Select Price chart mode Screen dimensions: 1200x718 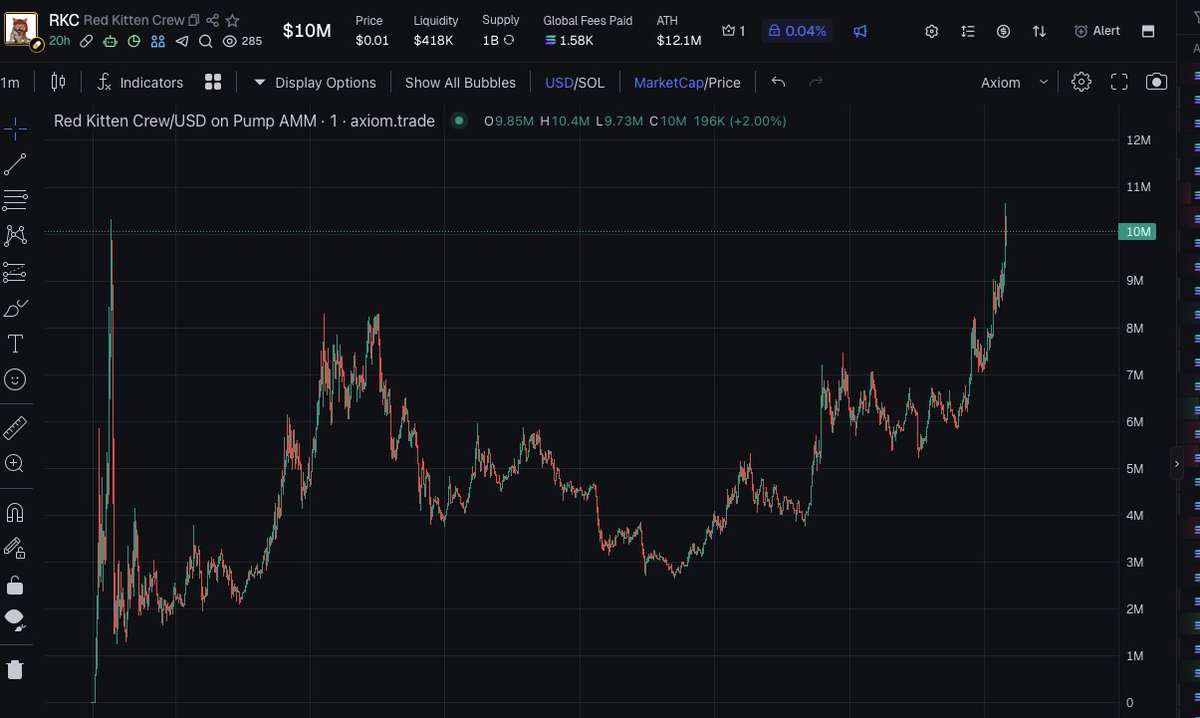[725, 82]
